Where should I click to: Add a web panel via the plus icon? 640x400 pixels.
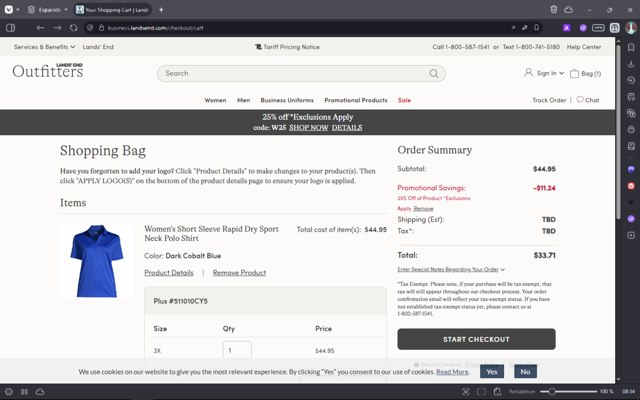point(631,235)
